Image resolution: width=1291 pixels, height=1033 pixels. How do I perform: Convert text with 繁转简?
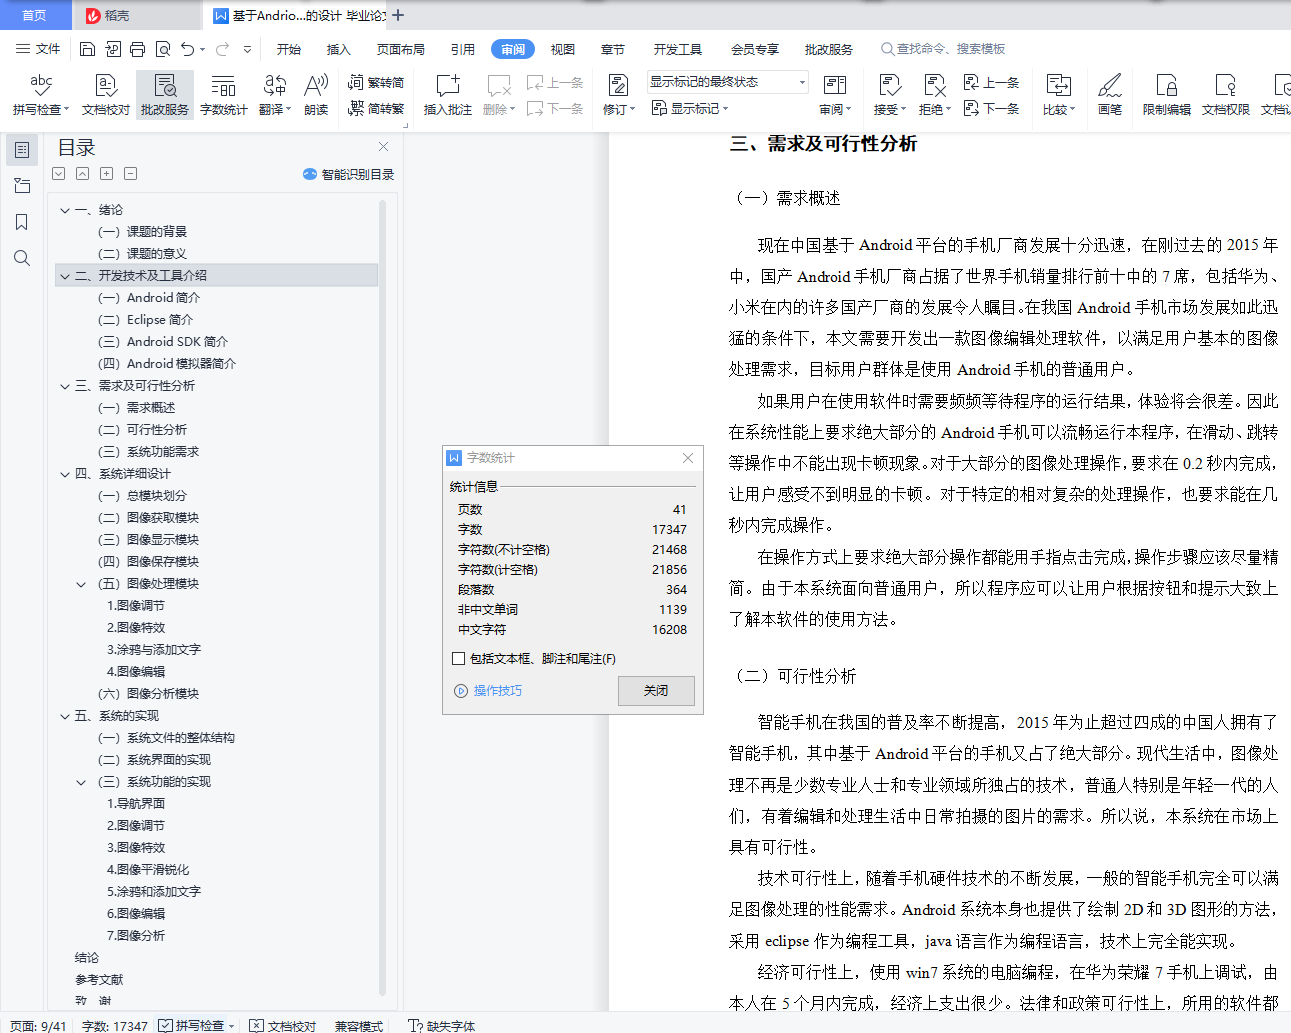coord(376,83)
